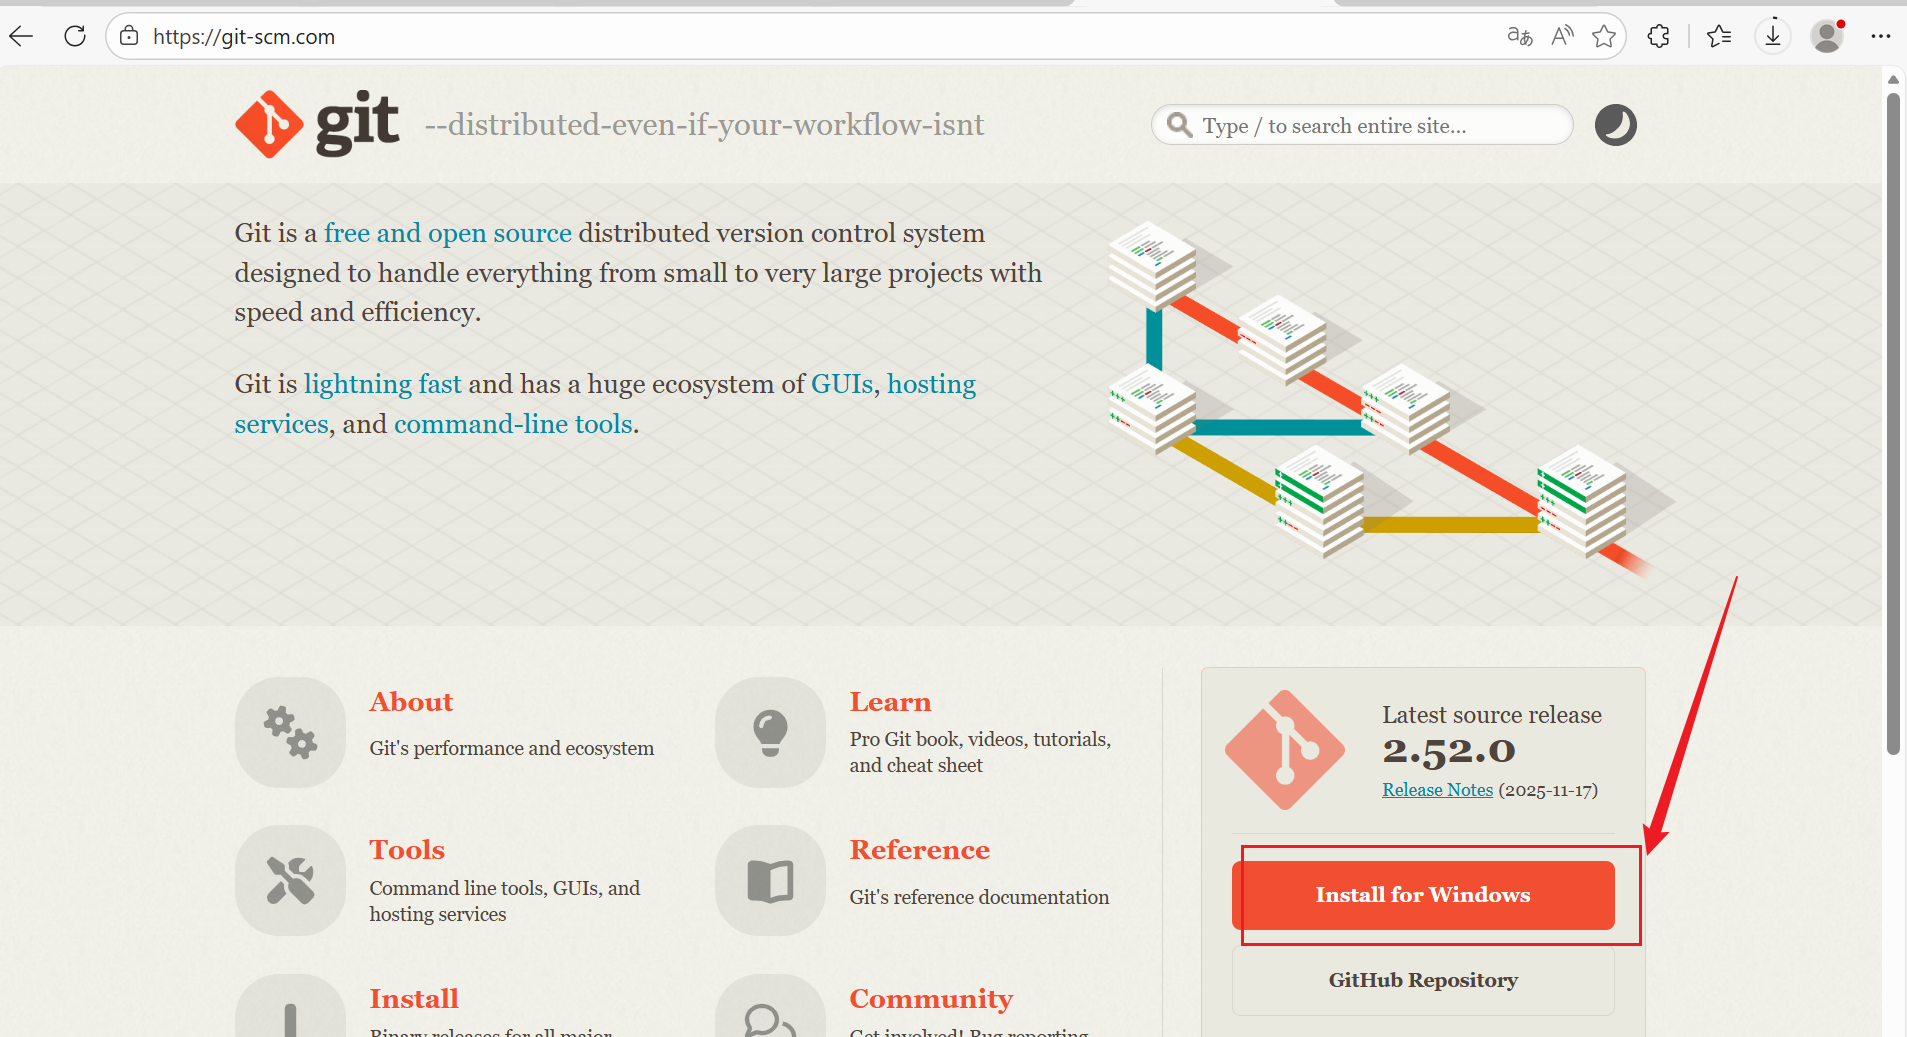Viewport: 1907px width, 1037px height.
Task: Click the magnifier icon in the search box
Action: (1180, 125)
